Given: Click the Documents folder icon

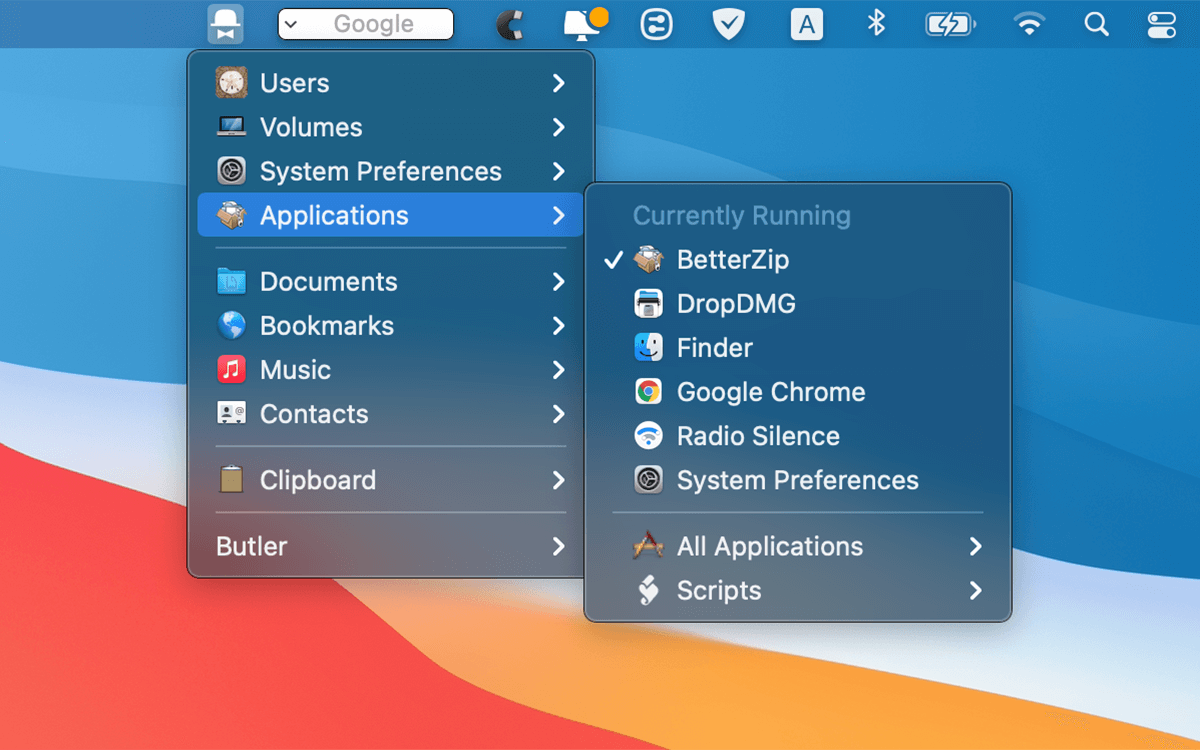Looking at the screenshot, I should 231,282.
